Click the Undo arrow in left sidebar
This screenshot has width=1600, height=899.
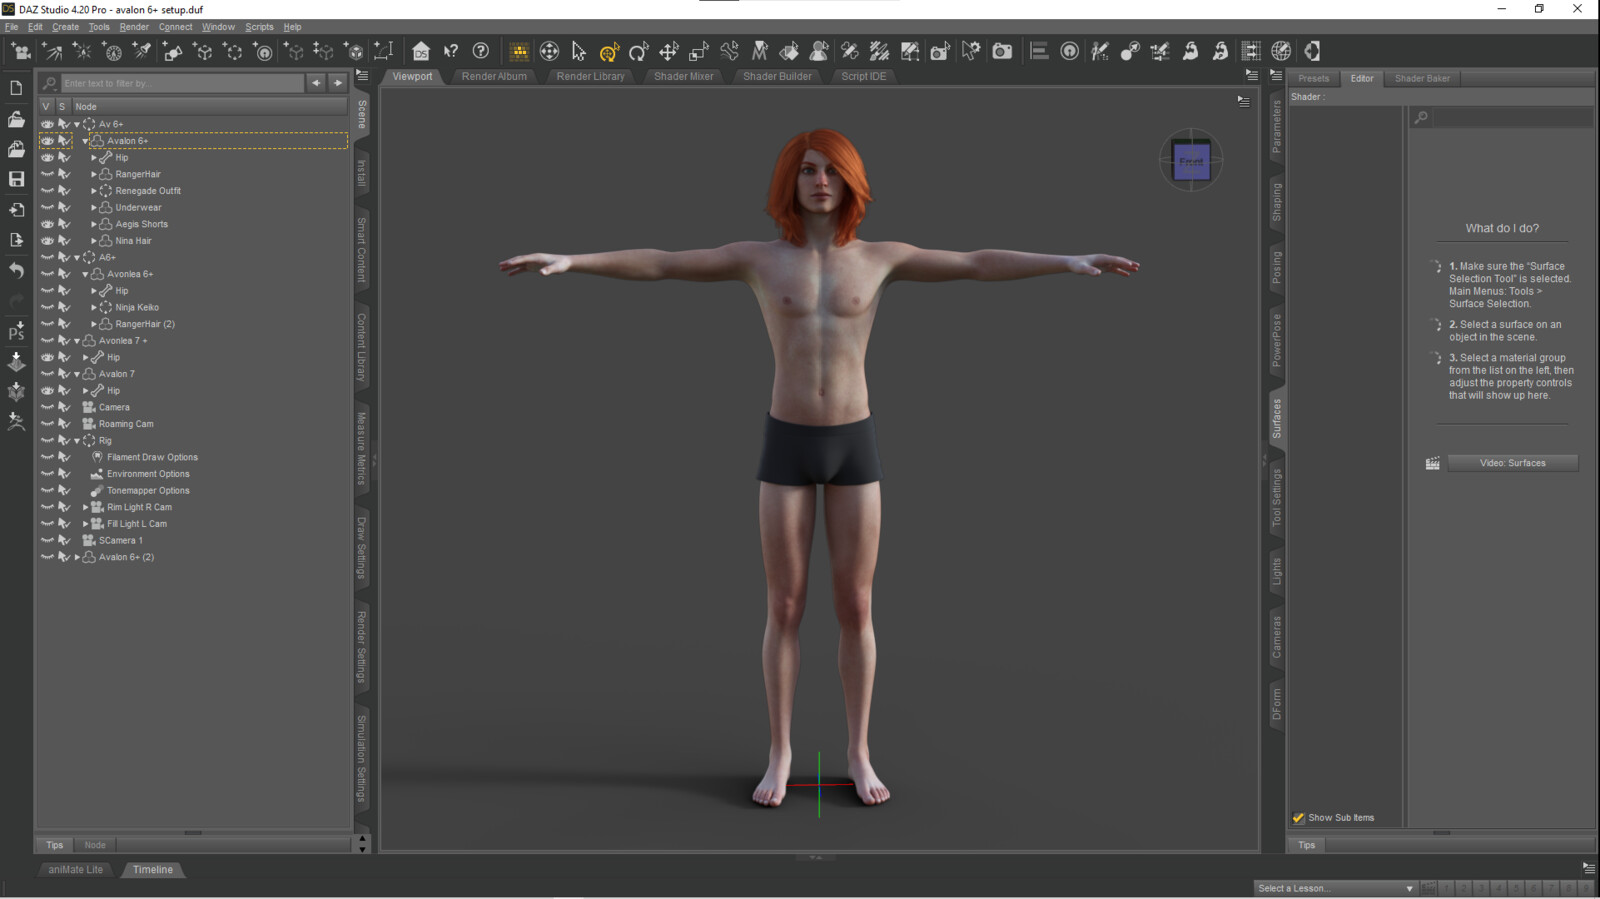coord(16,270)
